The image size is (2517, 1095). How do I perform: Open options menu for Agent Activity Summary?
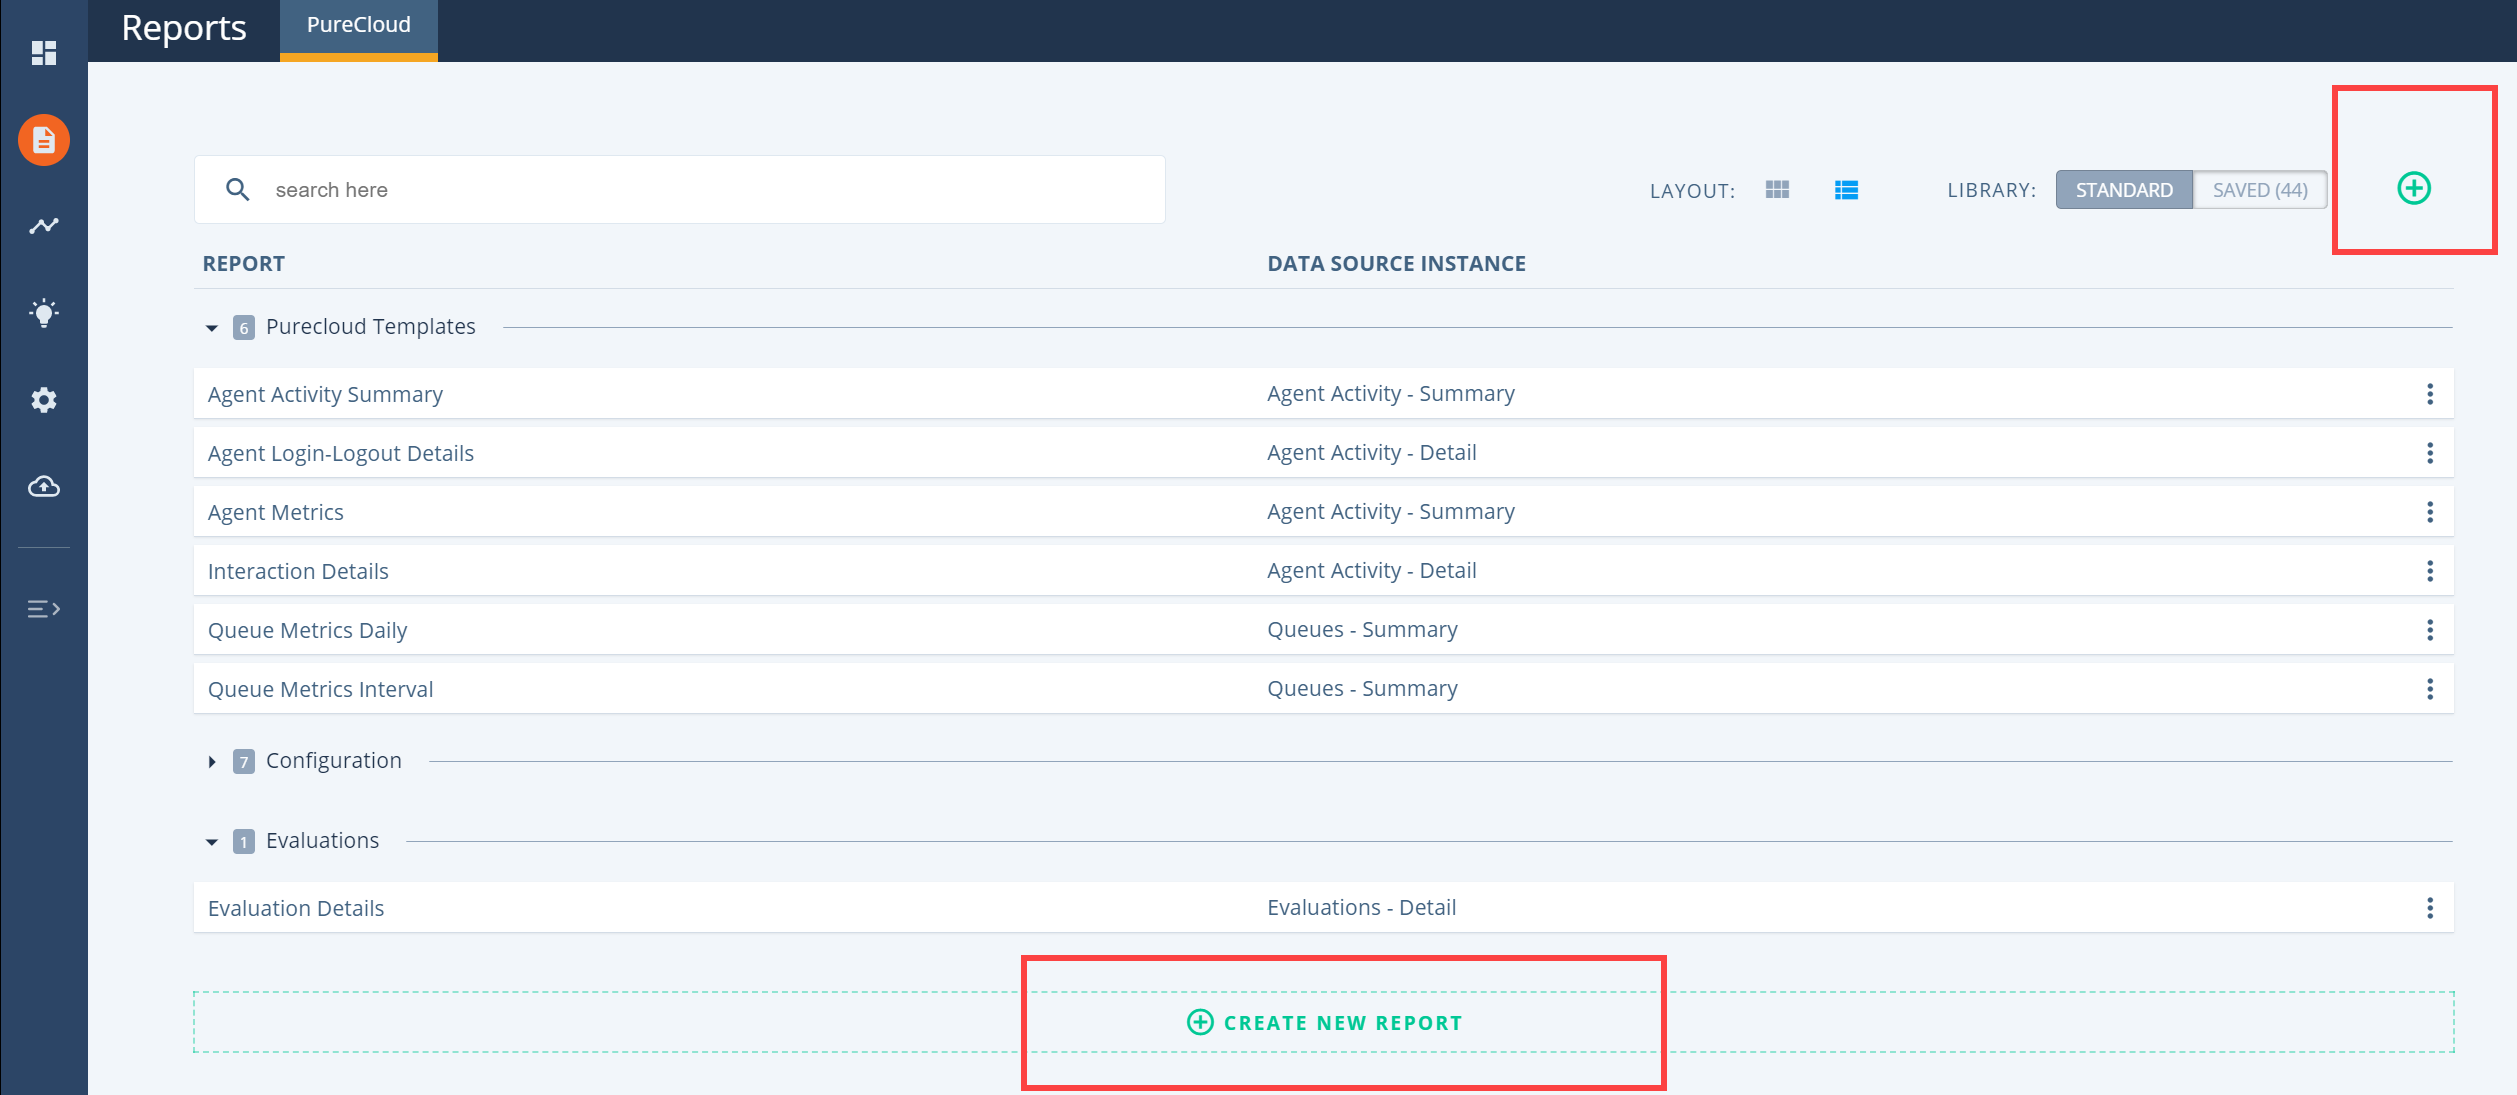coord(2430,394)
